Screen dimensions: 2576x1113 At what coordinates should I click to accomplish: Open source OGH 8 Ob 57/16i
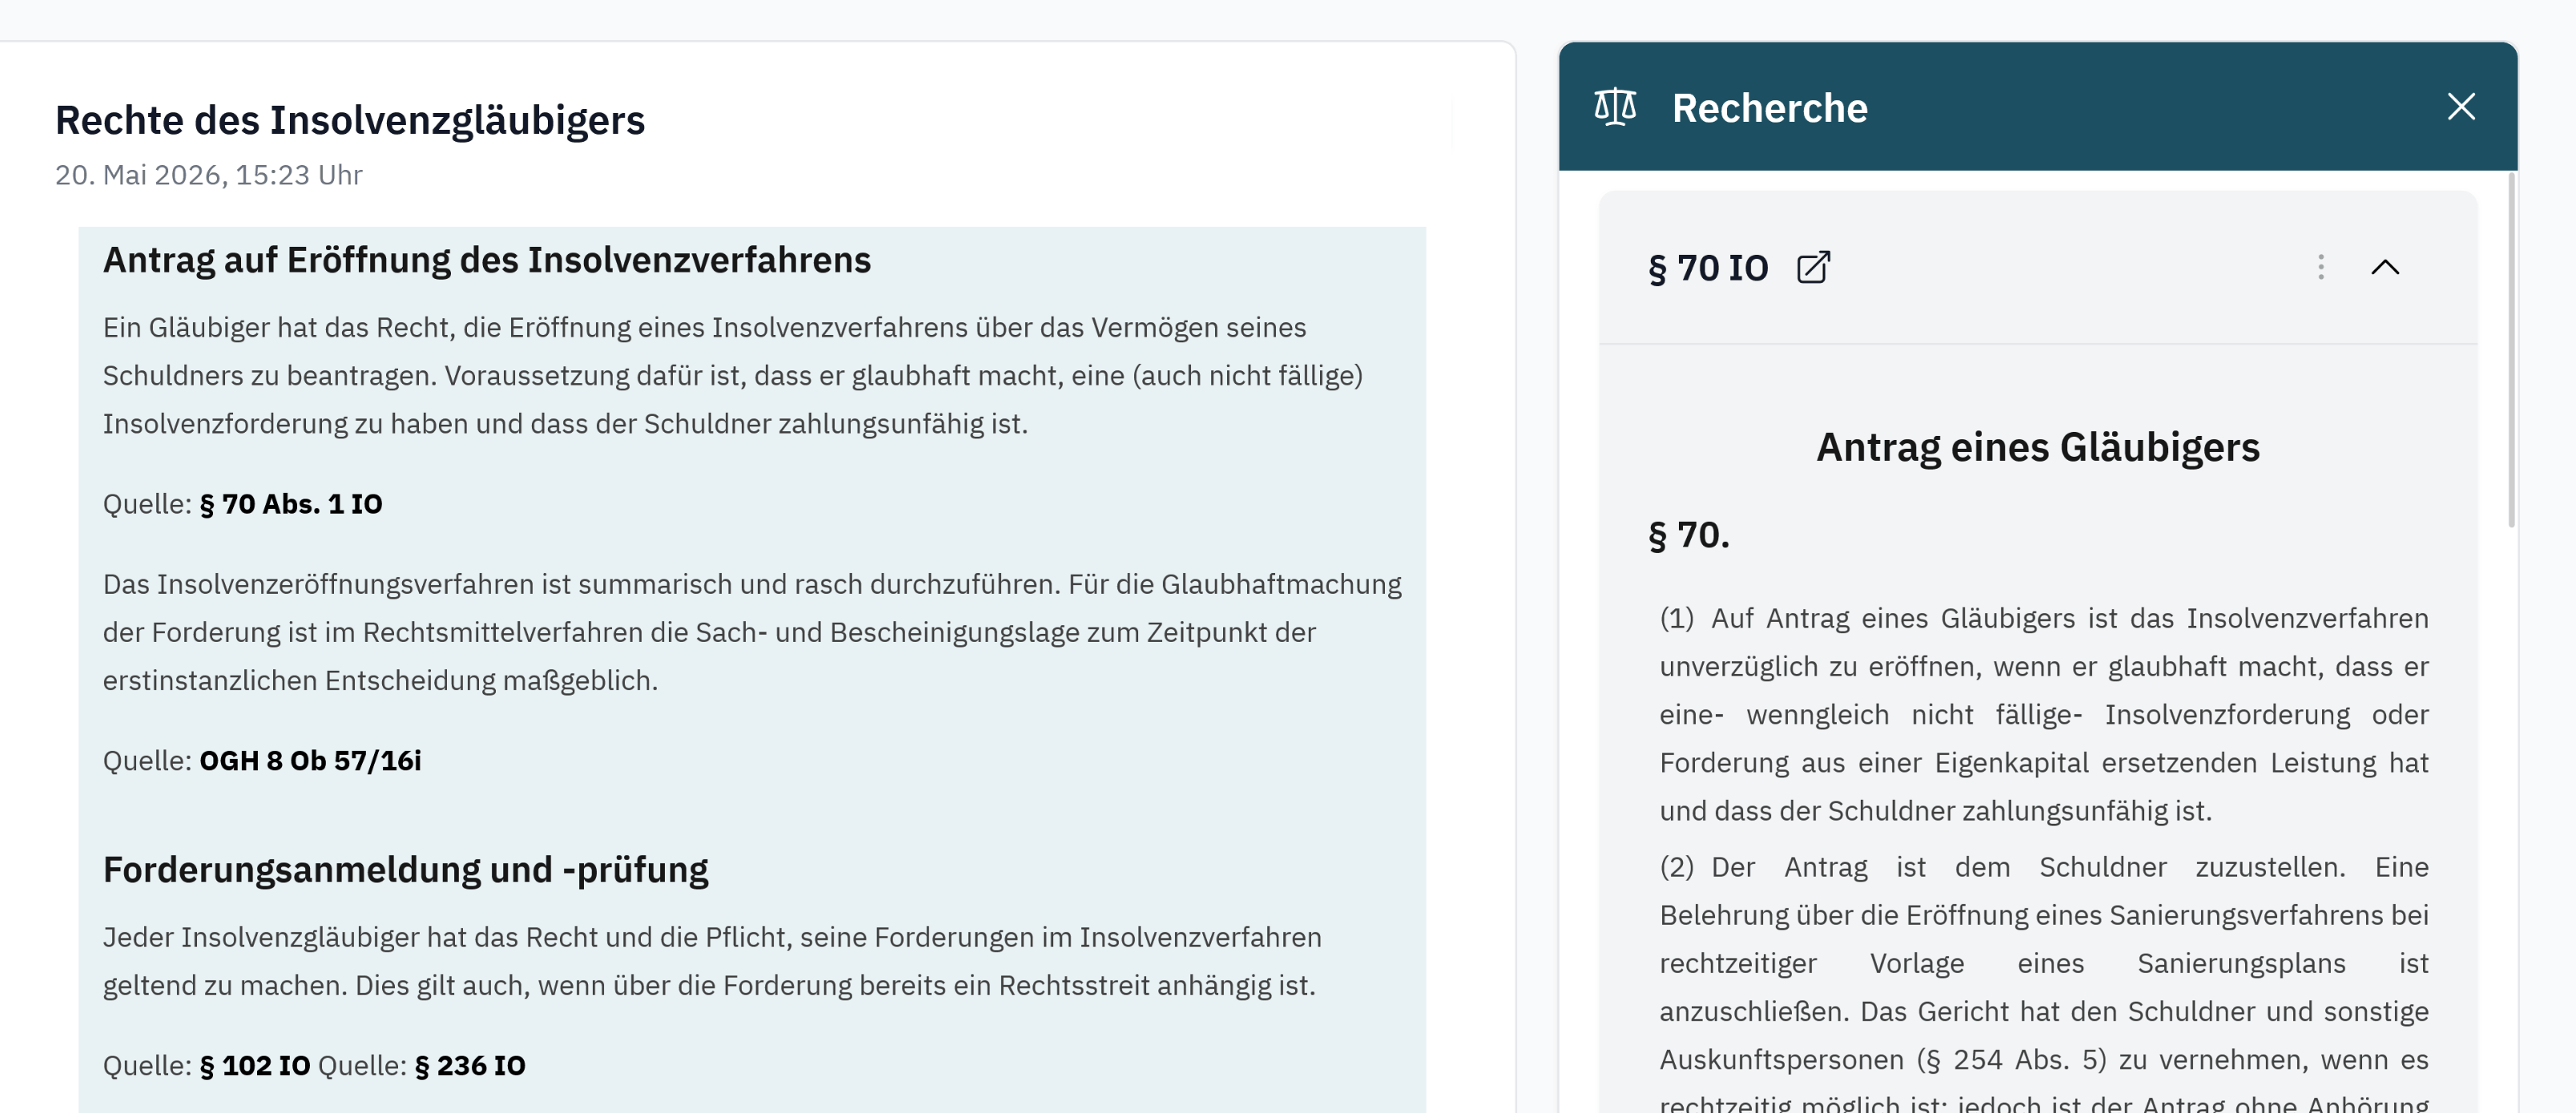click(x=310, y=761)
